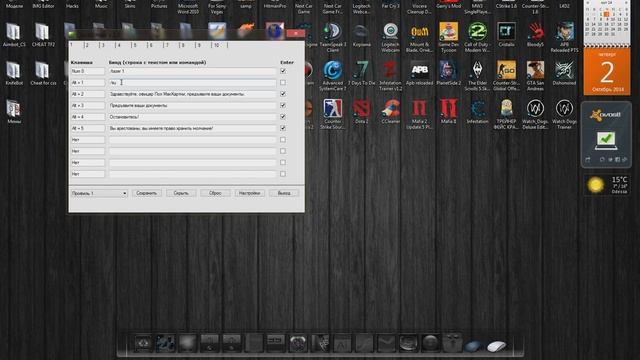Uncheck the Enter box for Alt + 5
This screenshot has height=360, width=640.
coord(283,128)
